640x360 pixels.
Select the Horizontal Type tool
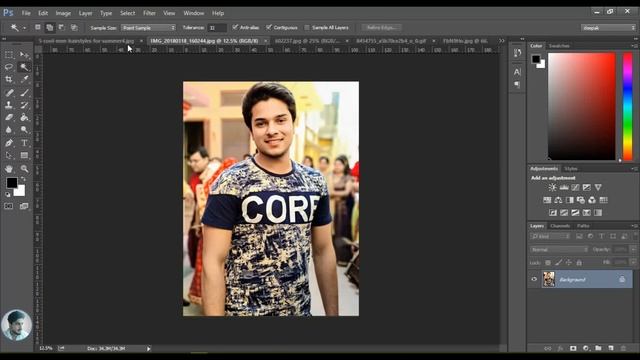[x=24, y=143]
